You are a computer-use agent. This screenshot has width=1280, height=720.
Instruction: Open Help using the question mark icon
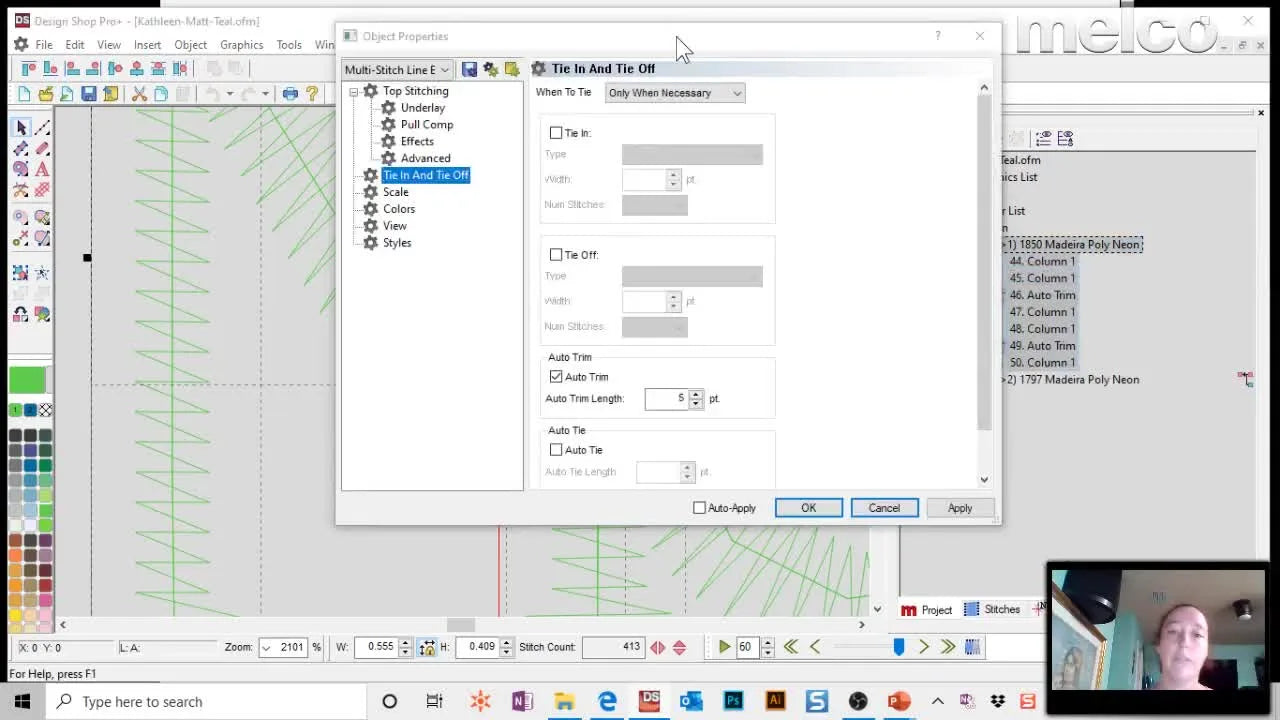313,95
